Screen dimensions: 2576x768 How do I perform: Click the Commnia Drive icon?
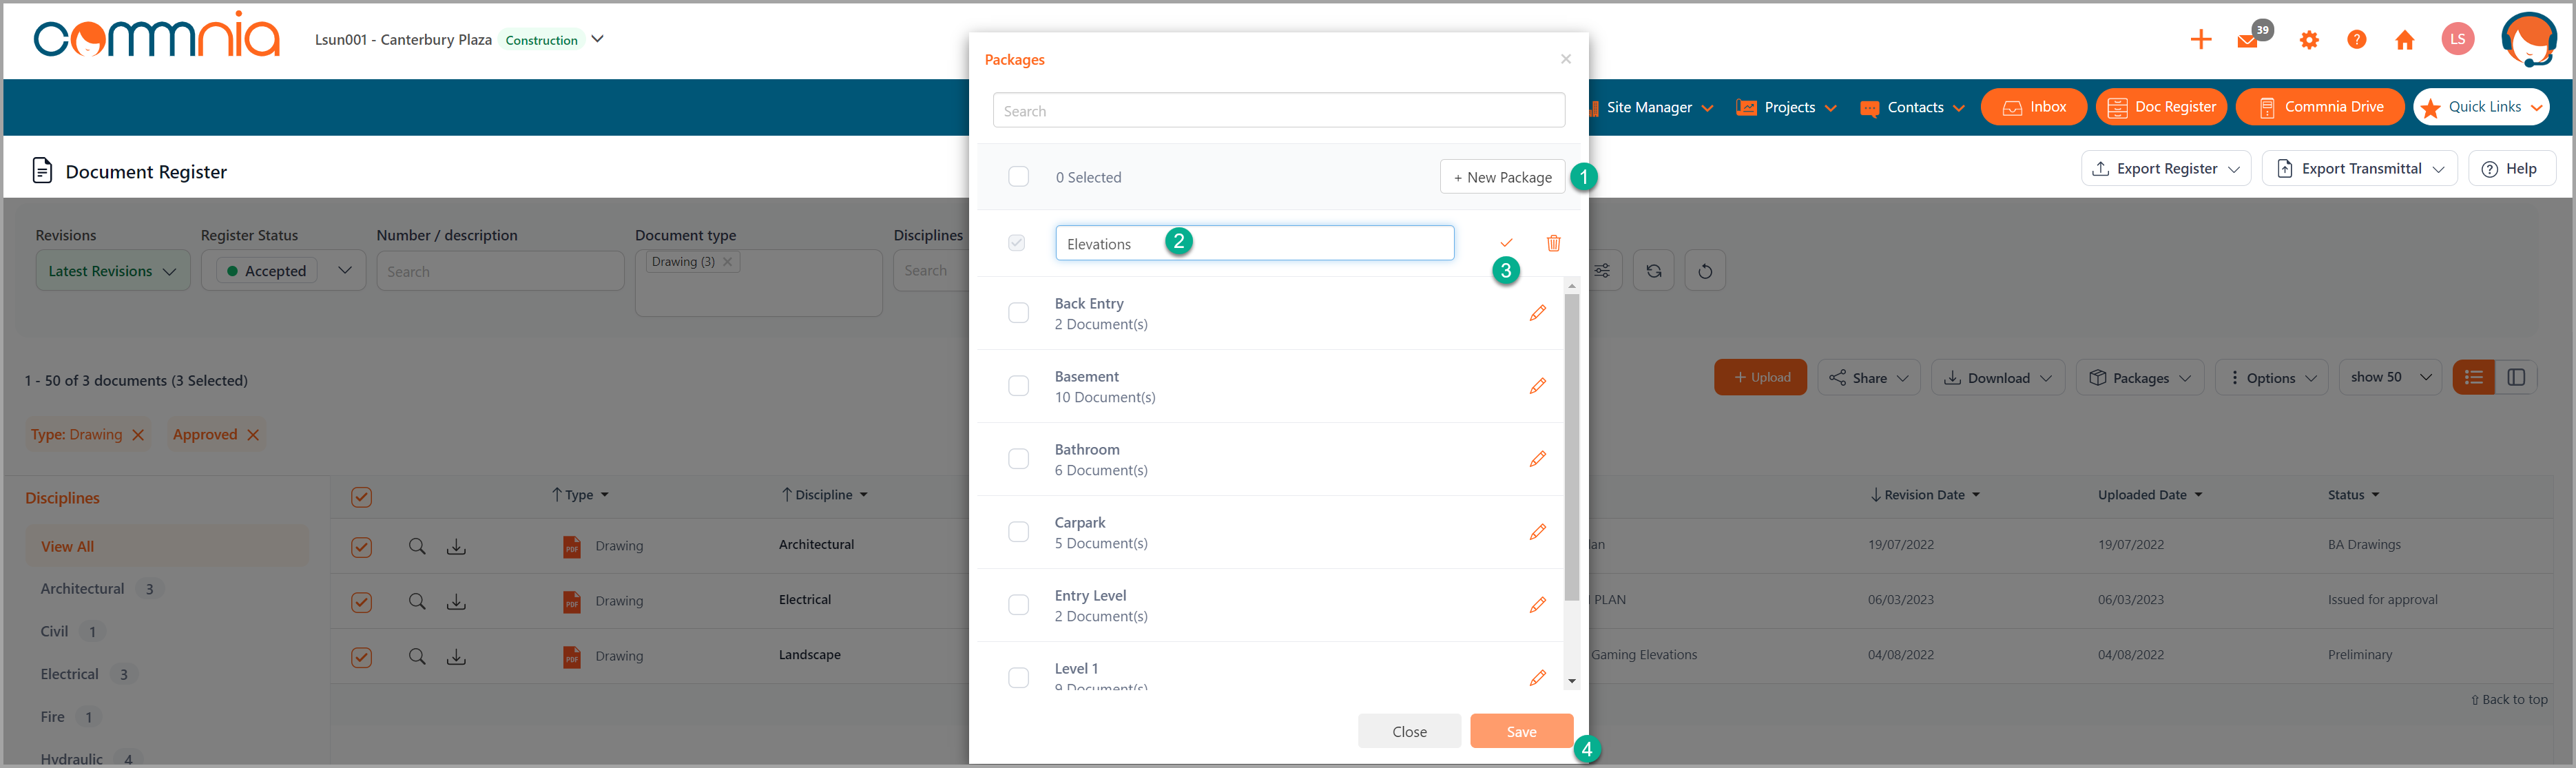pos(2319,107)
